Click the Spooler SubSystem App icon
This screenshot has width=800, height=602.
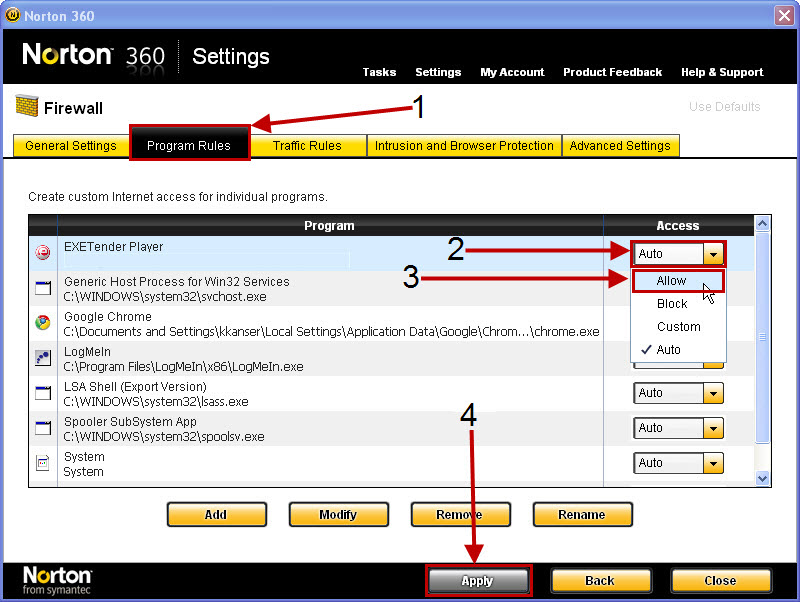point(43,427)
